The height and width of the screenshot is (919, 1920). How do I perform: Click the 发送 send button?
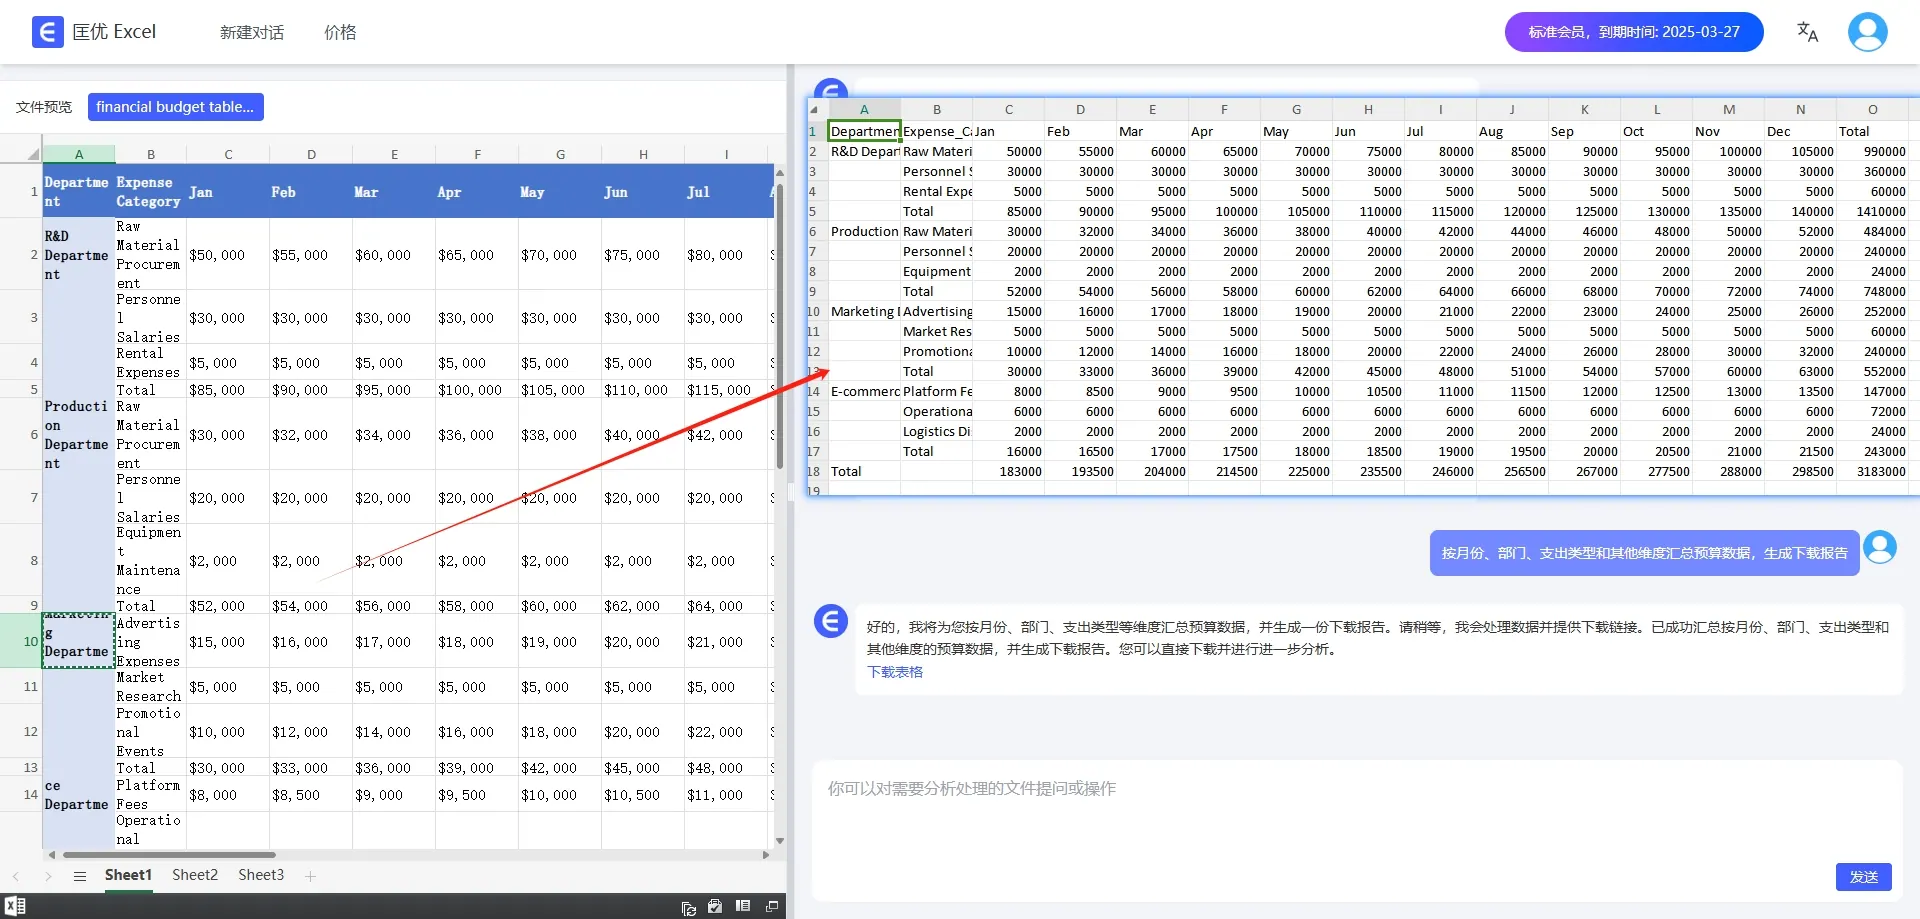[1863, 877]
